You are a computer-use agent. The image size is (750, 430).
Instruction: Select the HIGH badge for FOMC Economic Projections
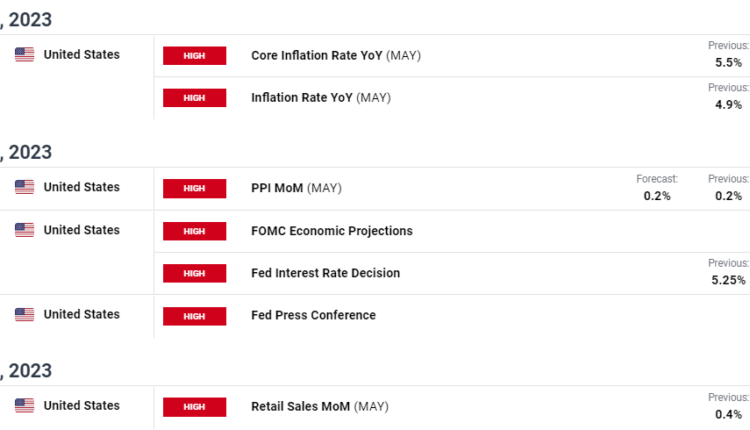click(x=195, y=231)
